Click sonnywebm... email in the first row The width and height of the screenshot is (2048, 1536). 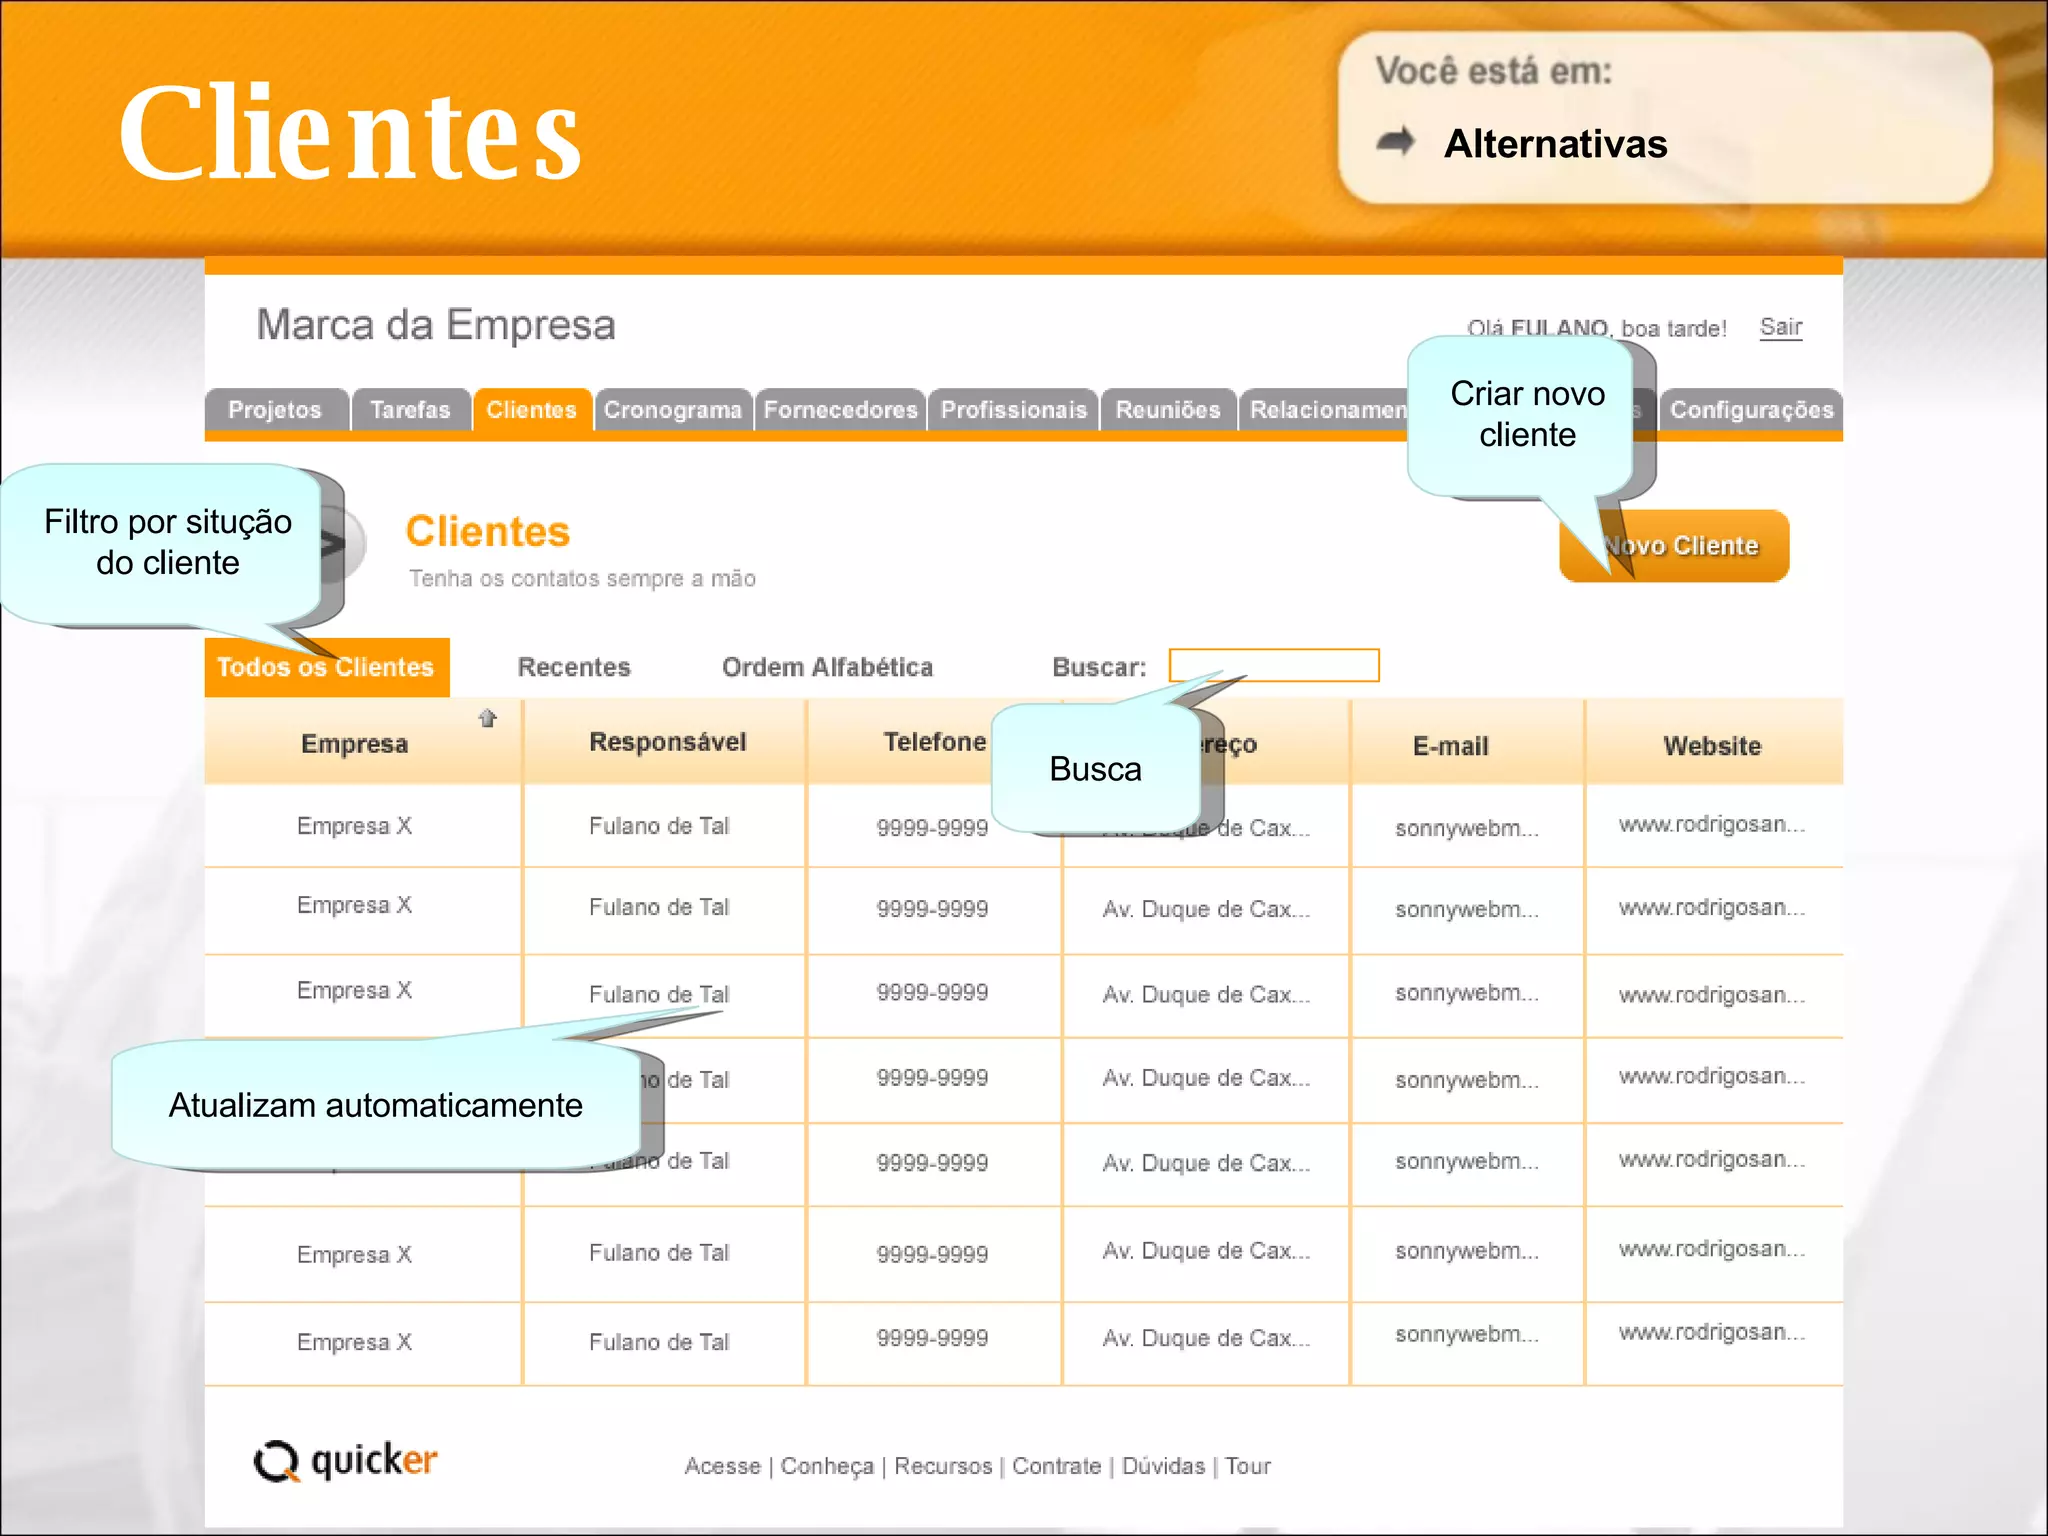coord(1467,828)
